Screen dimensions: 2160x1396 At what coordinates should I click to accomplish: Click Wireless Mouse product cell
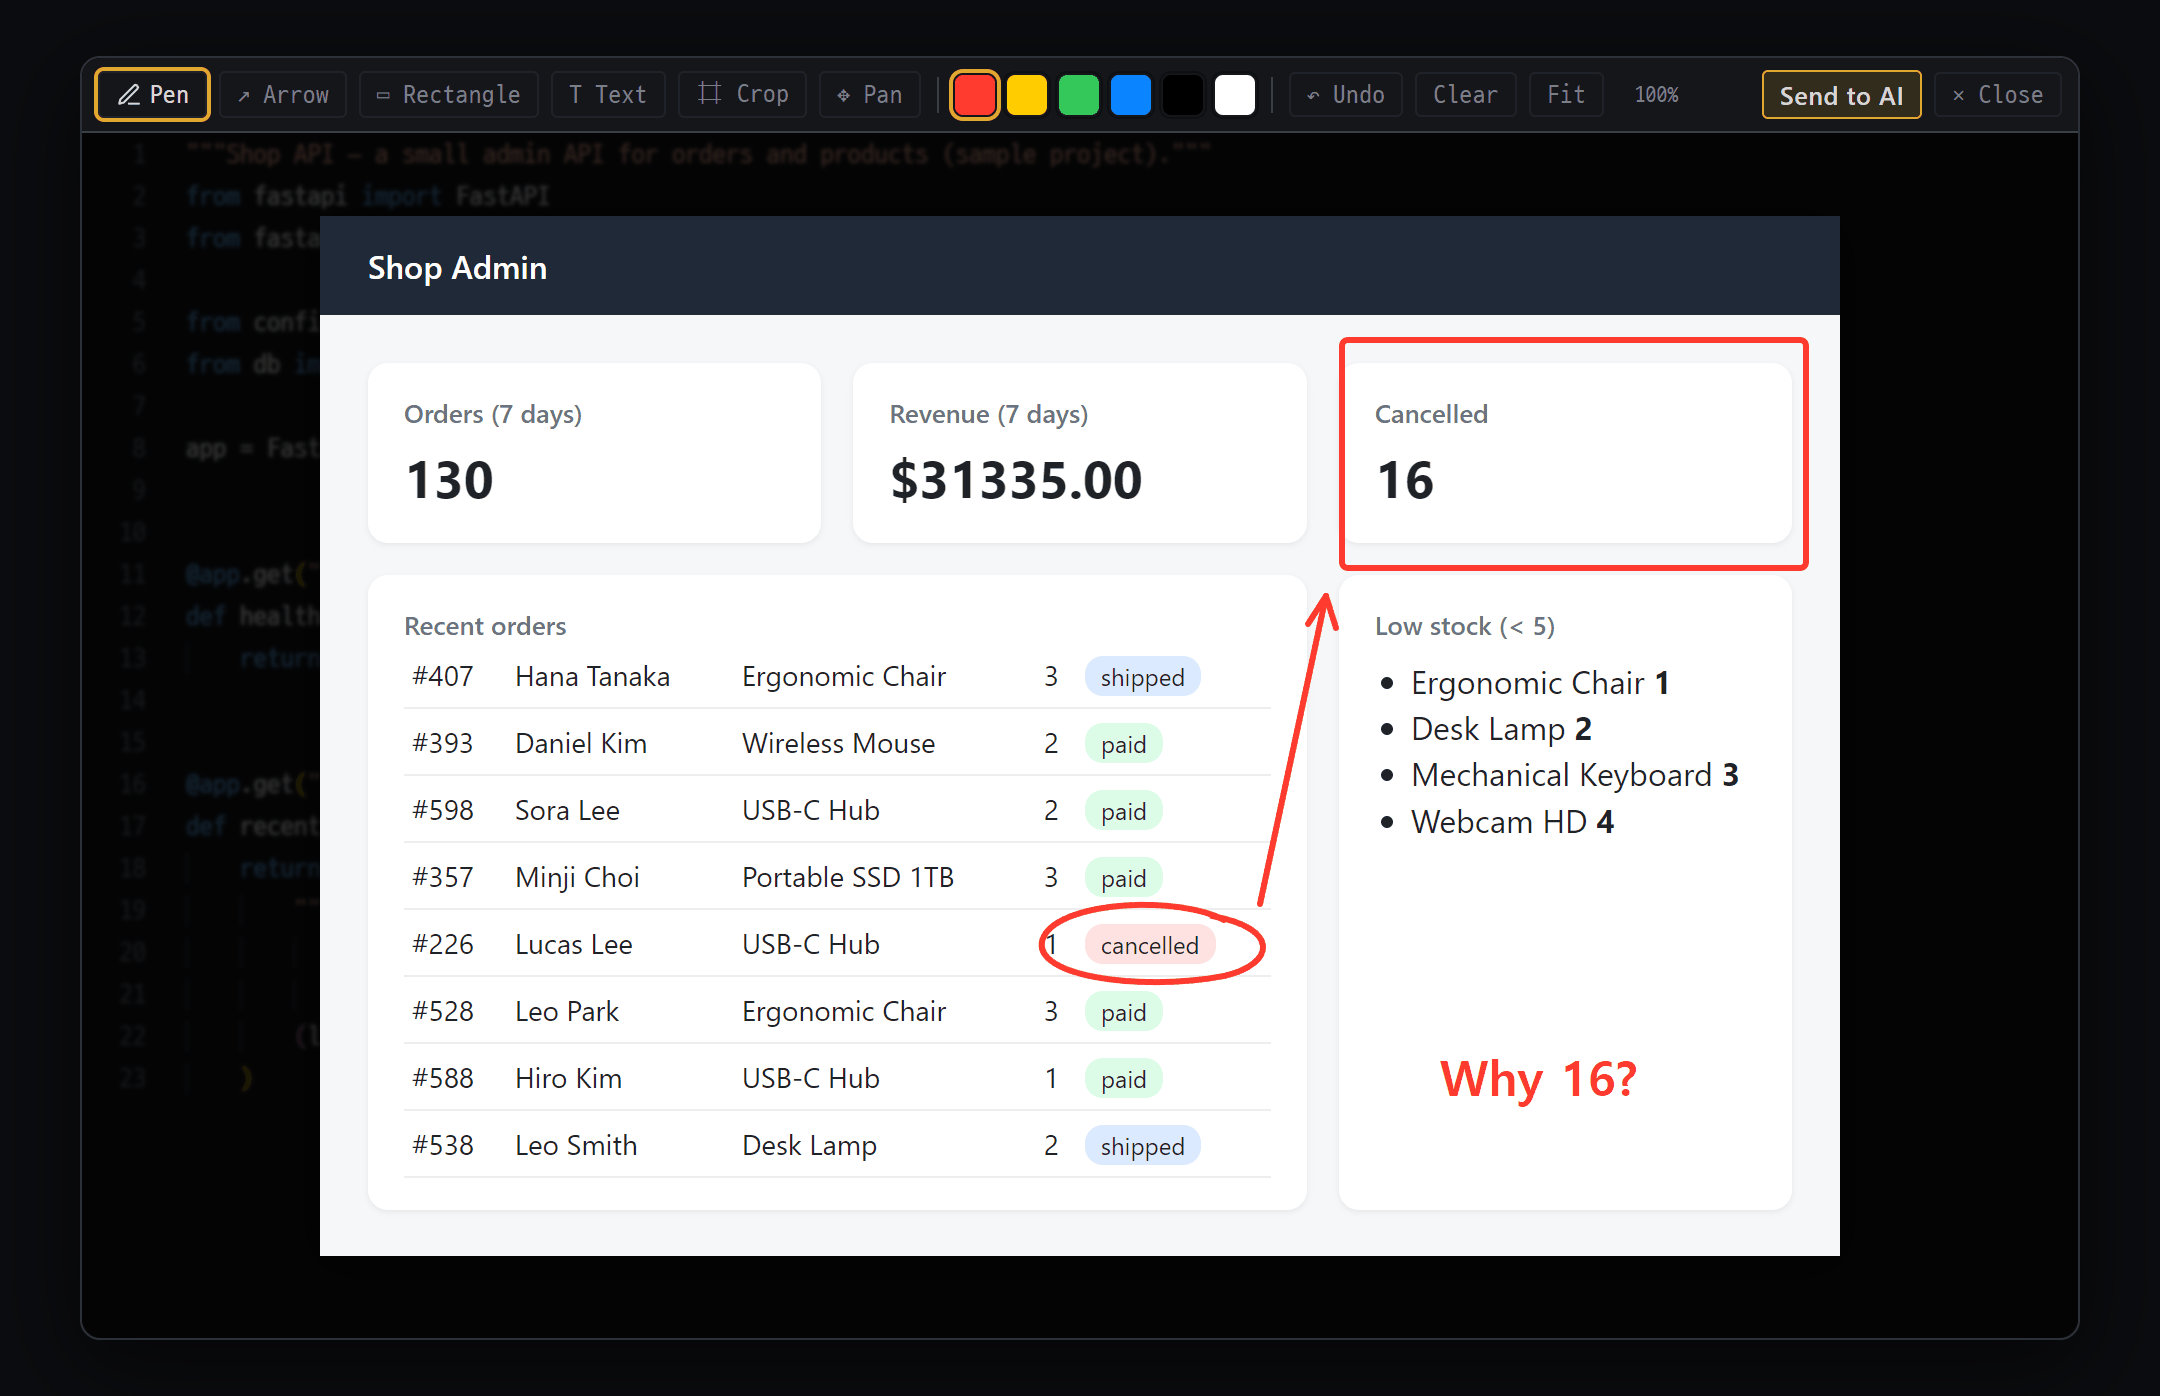click(x=838, y=744)
